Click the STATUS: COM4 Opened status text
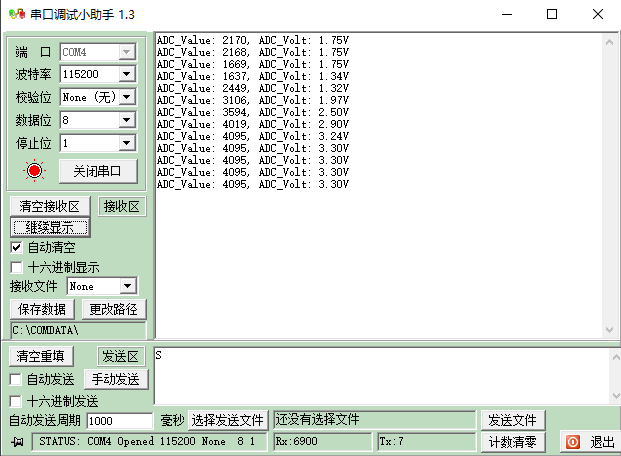 coord(147,441)
